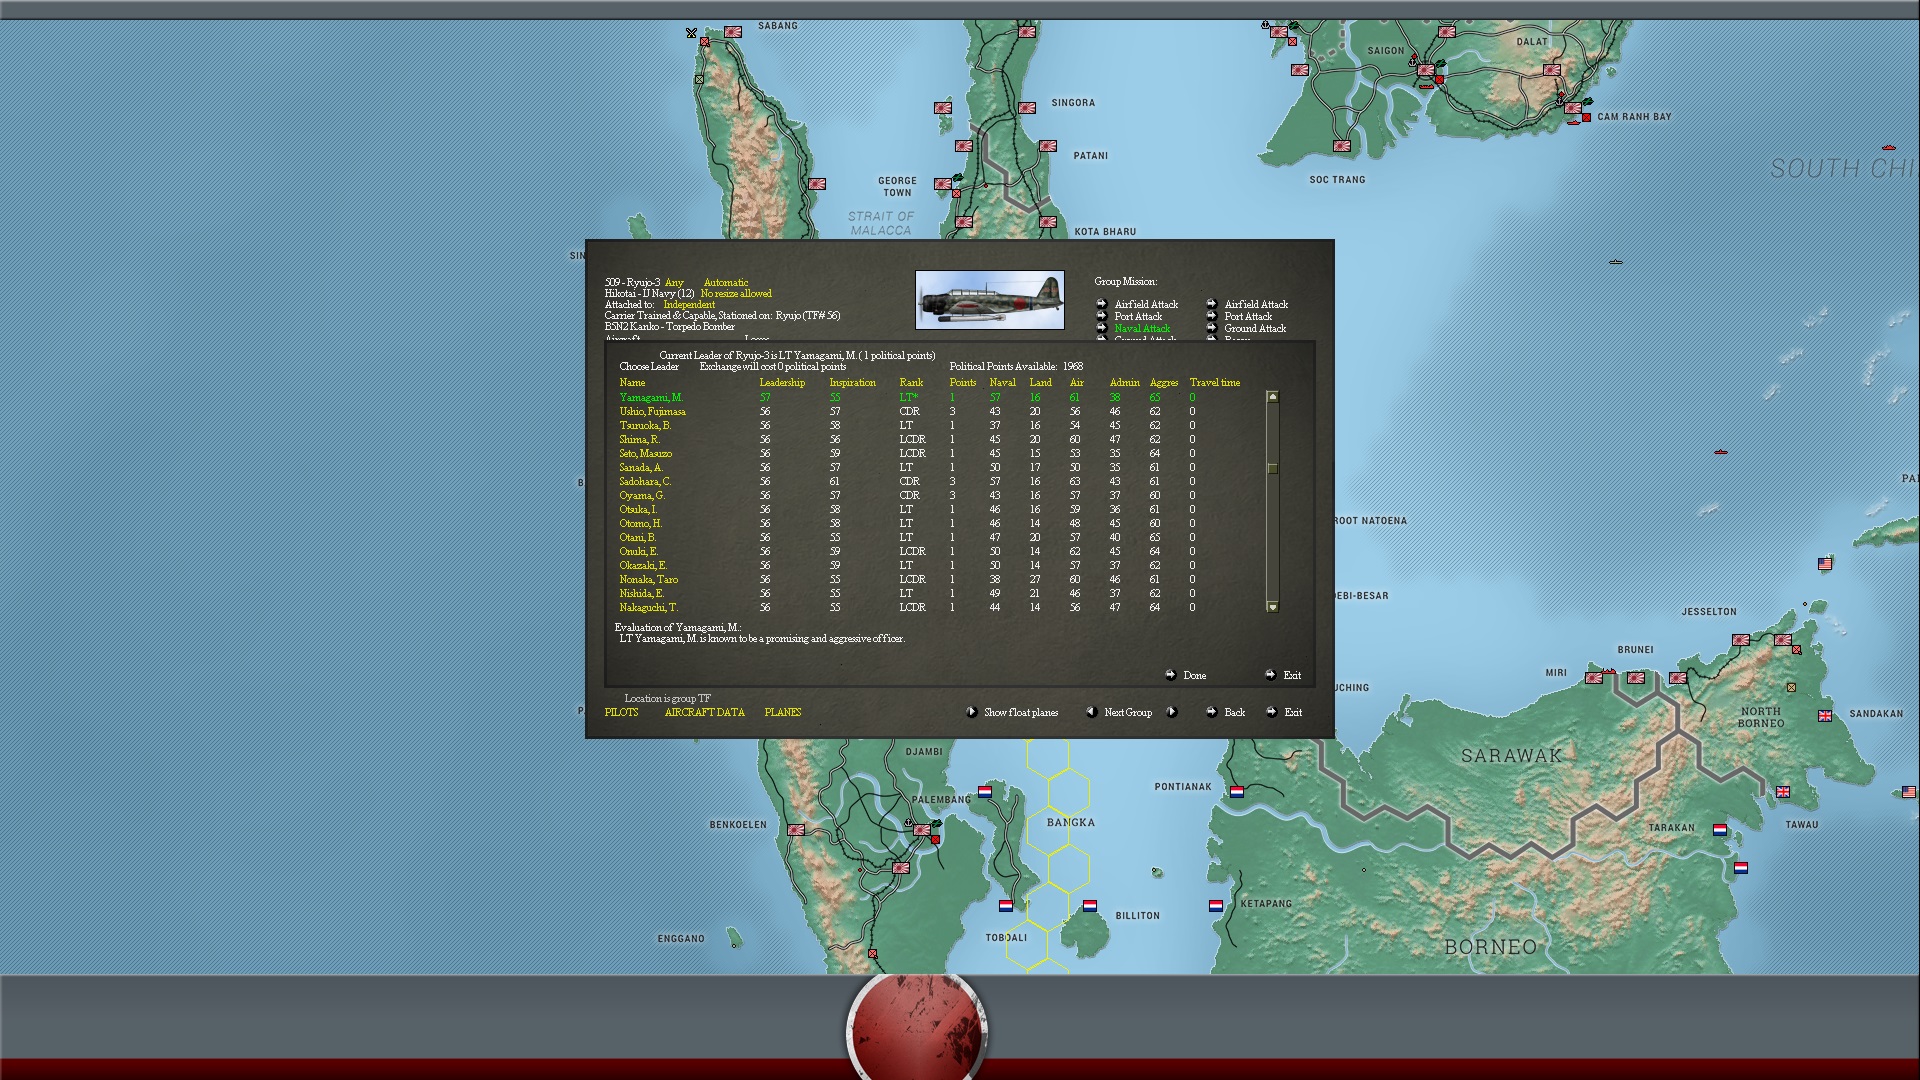Image resolution: width=1920 pixels, height=1080 pixels.
Task: Sort leaders by Leadership column header
Action: pos(781,382)
